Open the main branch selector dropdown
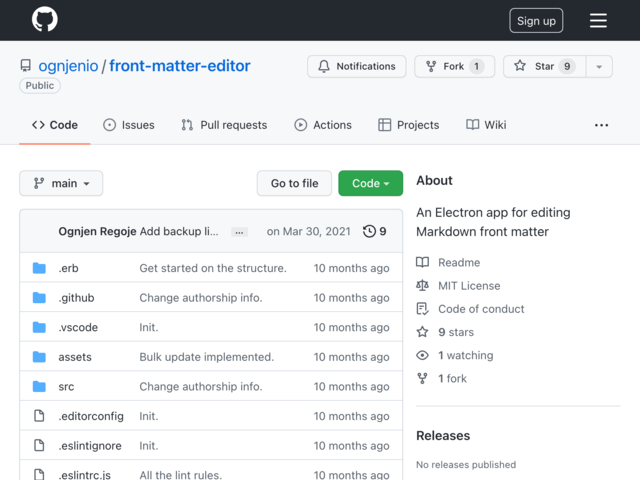The height and width of the screenshot is (480, 640). (x=61, y=183)
